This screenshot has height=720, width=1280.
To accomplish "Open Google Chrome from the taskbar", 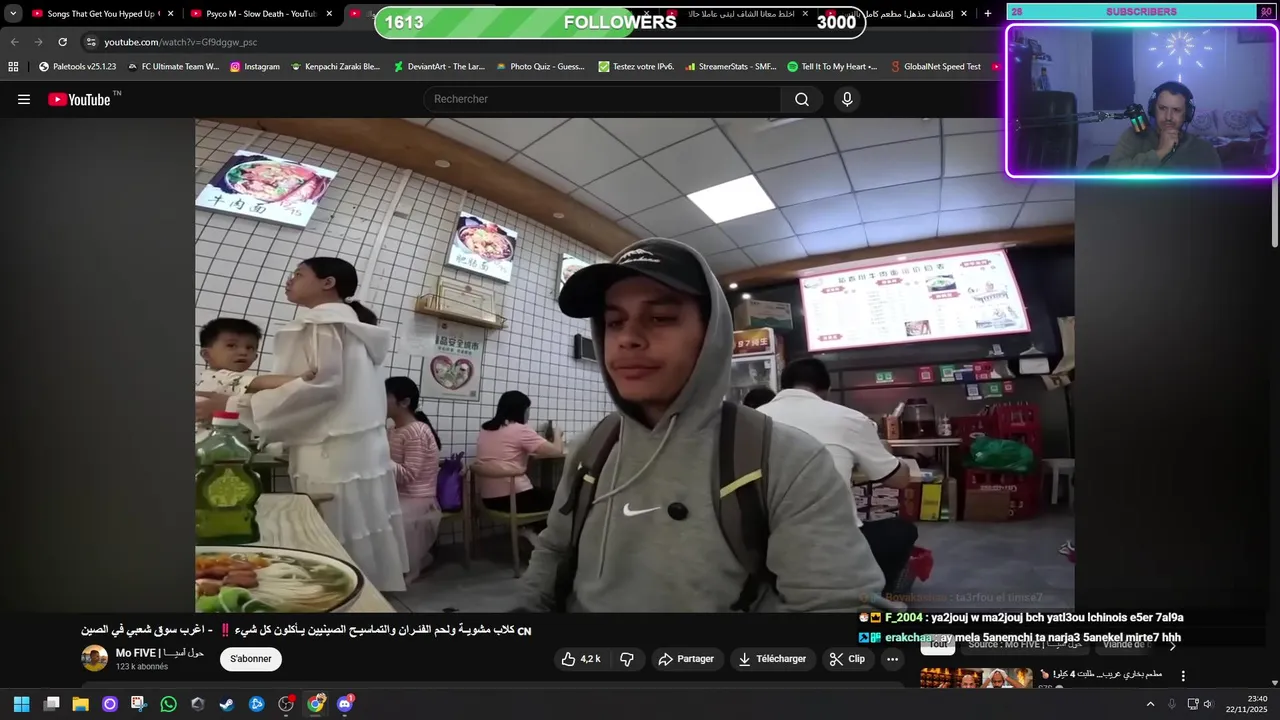I will click(x=315, y=704).
